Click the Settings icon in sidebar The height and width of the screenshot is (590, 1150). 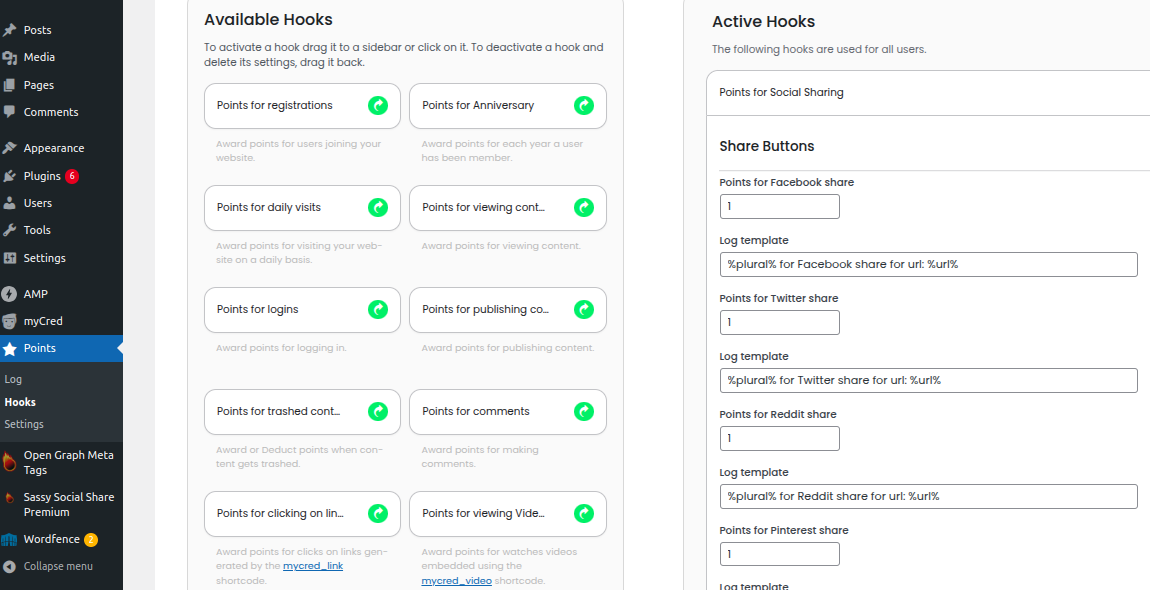10,258
